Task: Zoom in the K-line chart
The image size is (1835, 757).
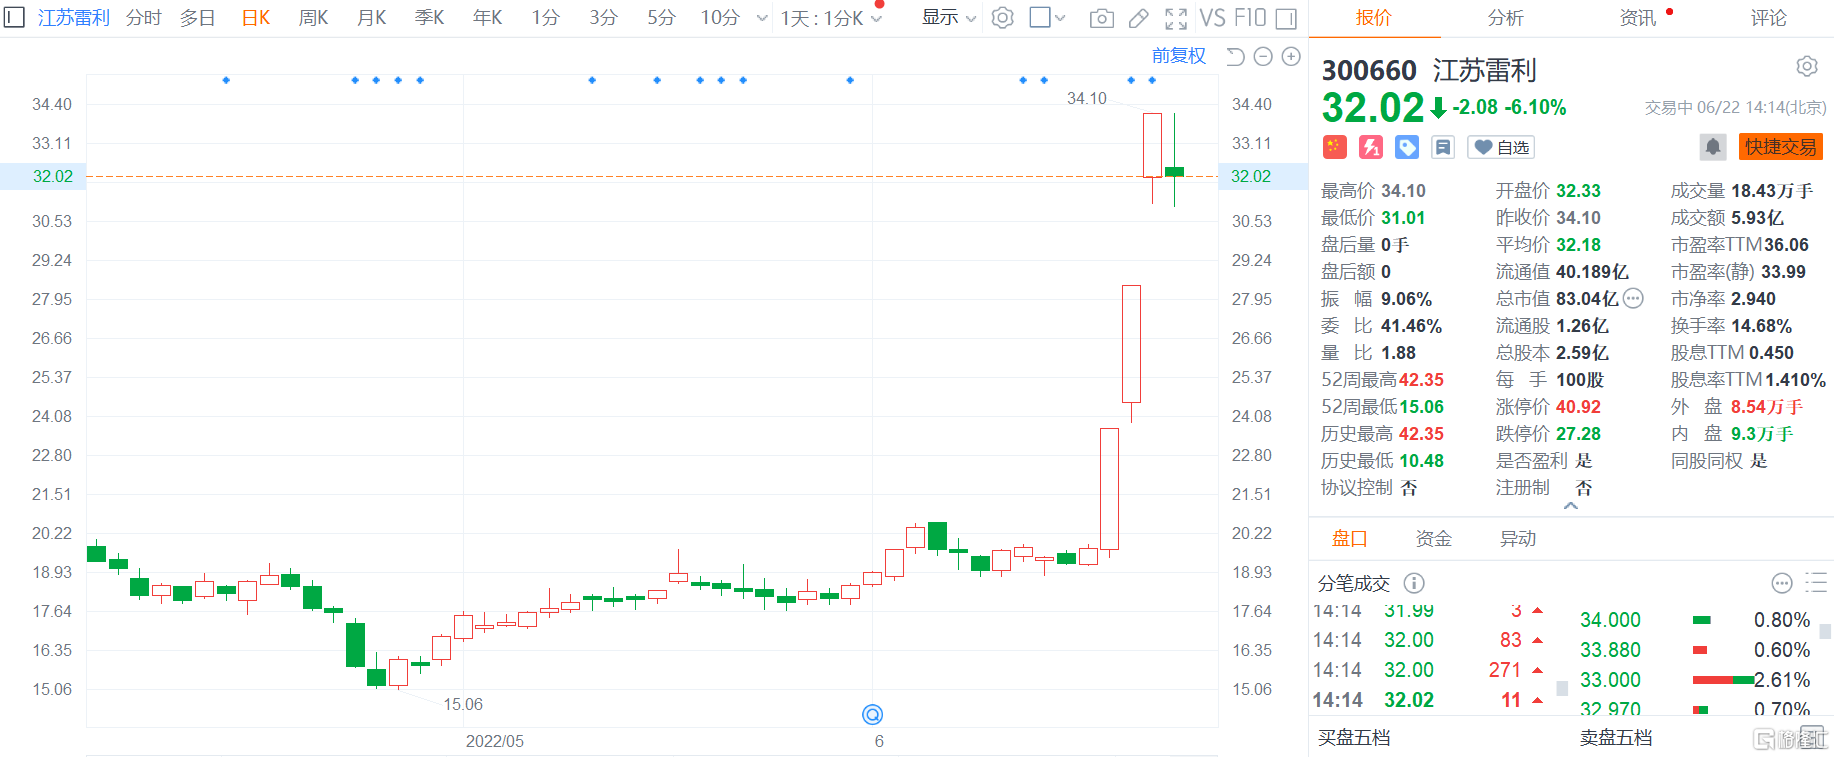Action: (1291, 56)
